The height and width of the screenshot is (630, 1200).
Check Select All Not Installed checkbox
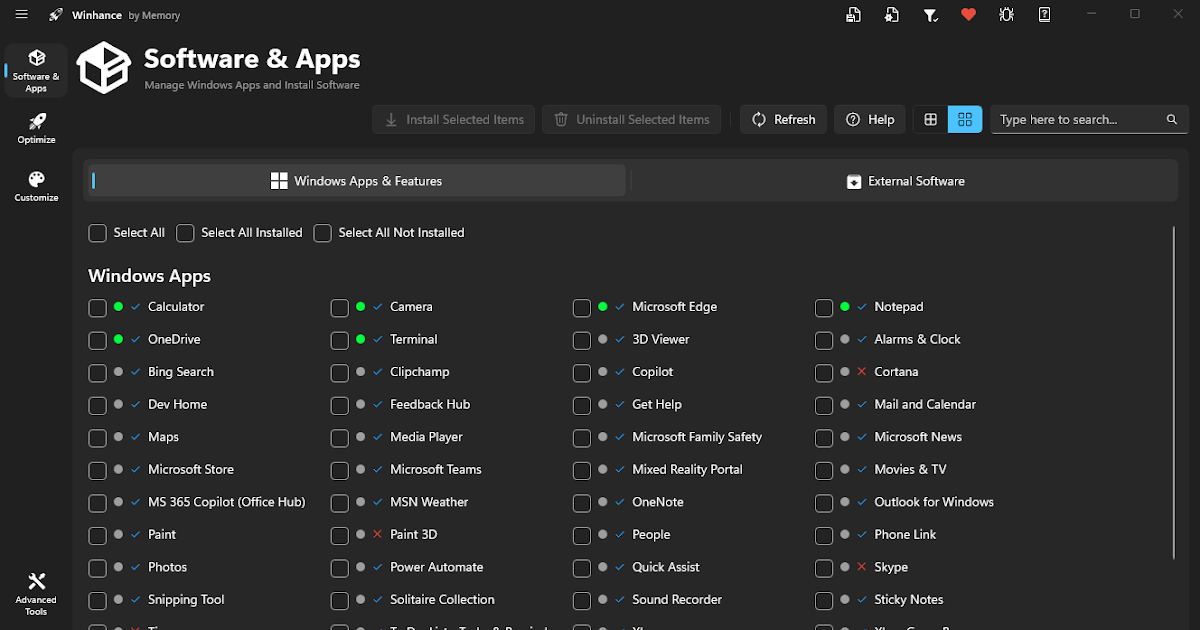coord(322,233)
